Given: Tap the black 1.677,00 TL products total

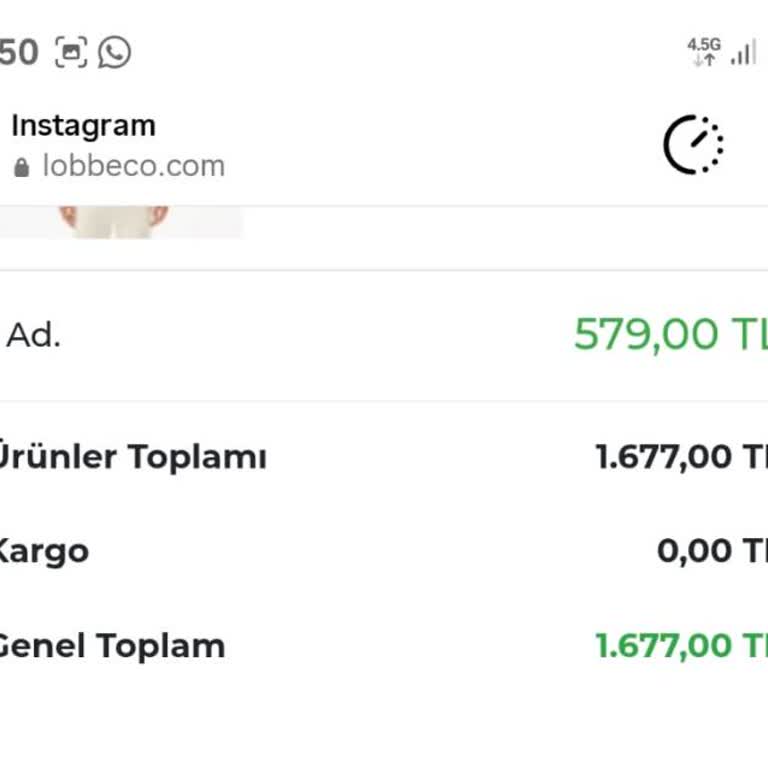Looking at the screenshot, I should [681, 457].
